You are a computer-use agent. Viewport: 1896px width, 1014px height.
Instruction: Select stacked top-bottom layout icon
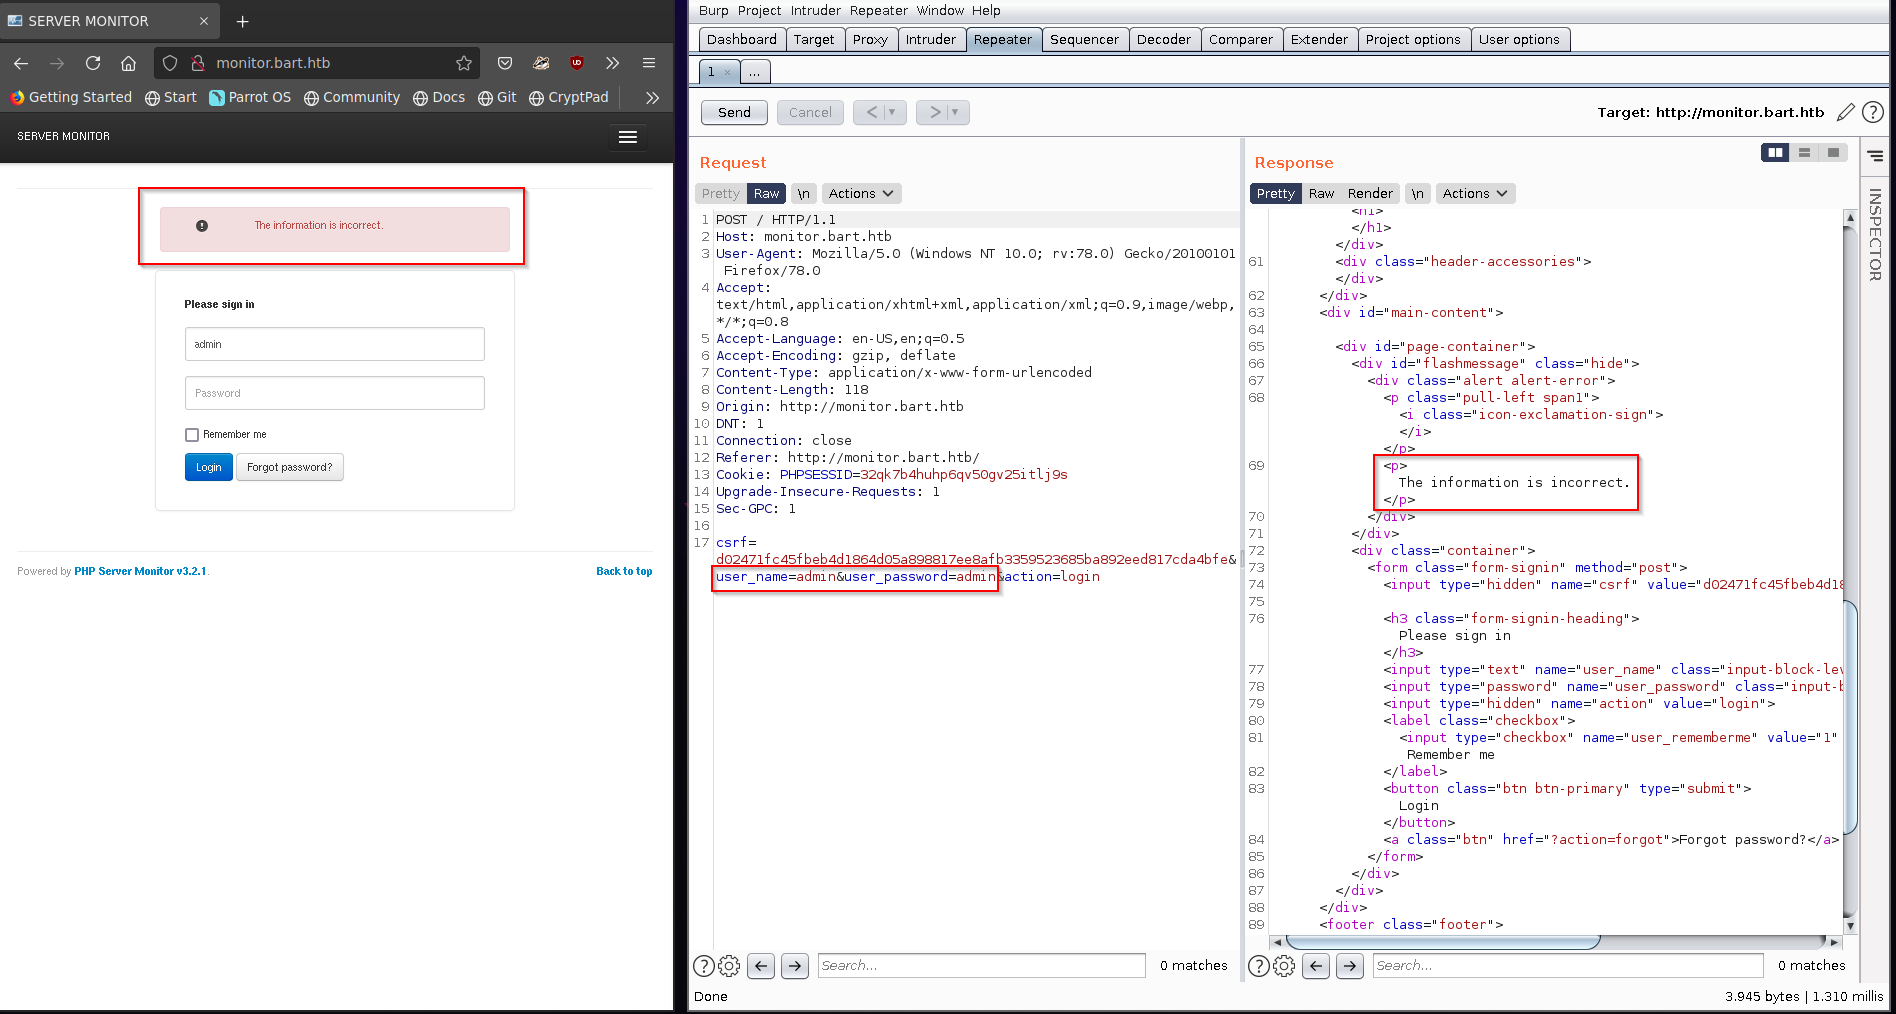tap(1804, 153)
